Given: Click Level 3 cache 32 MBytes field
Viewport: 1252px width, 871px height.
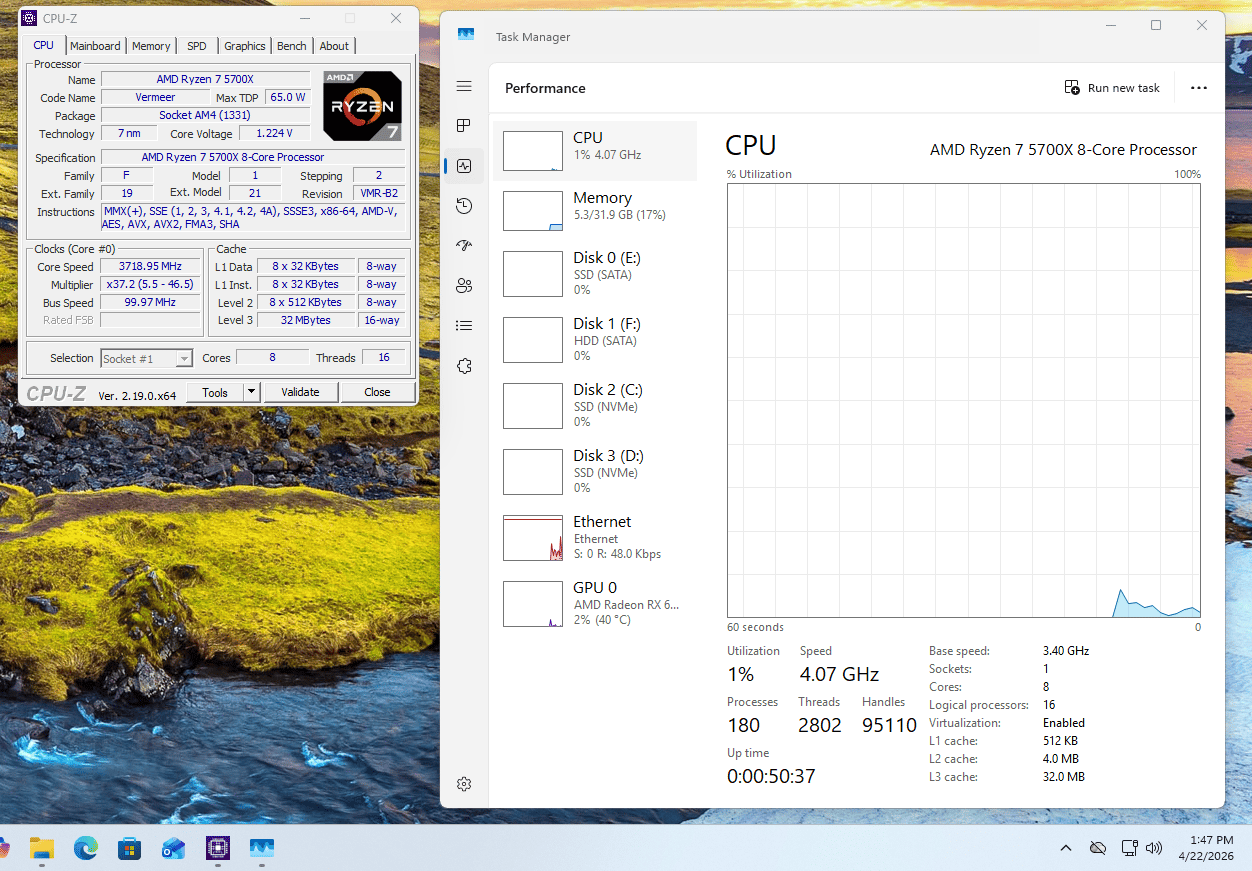Looking at the screenshot, I should [x=305, y=320].
